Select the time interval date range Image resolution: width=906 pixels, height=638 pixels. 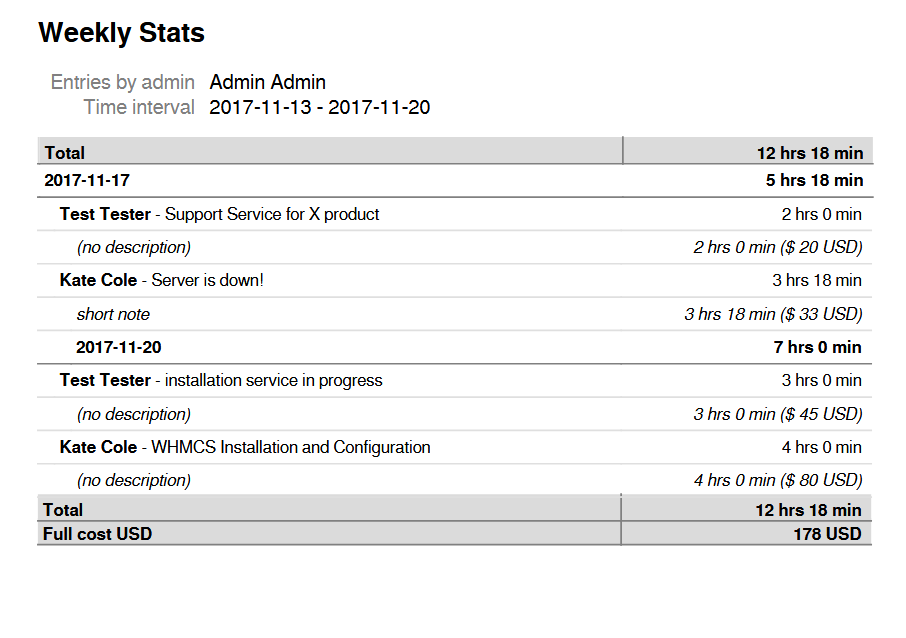pos(319,107)
